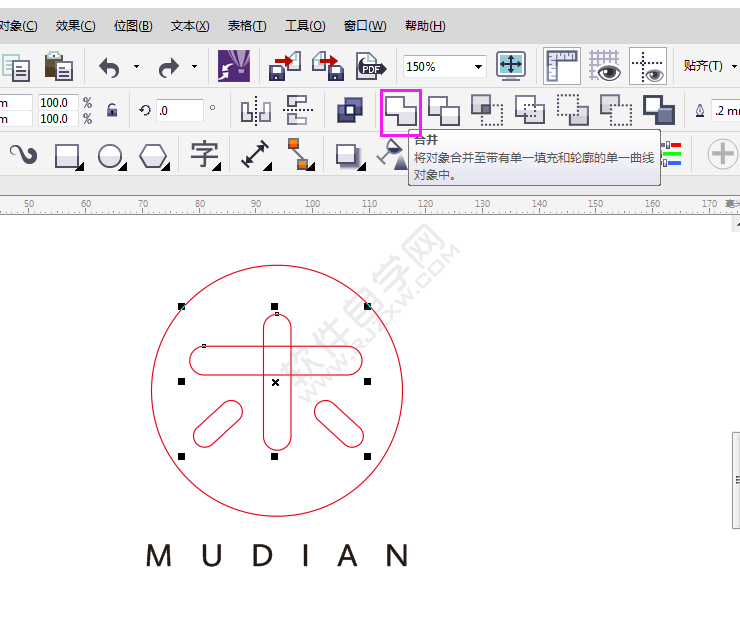Mirror the selection horizontally

click(x=256, y=111)
